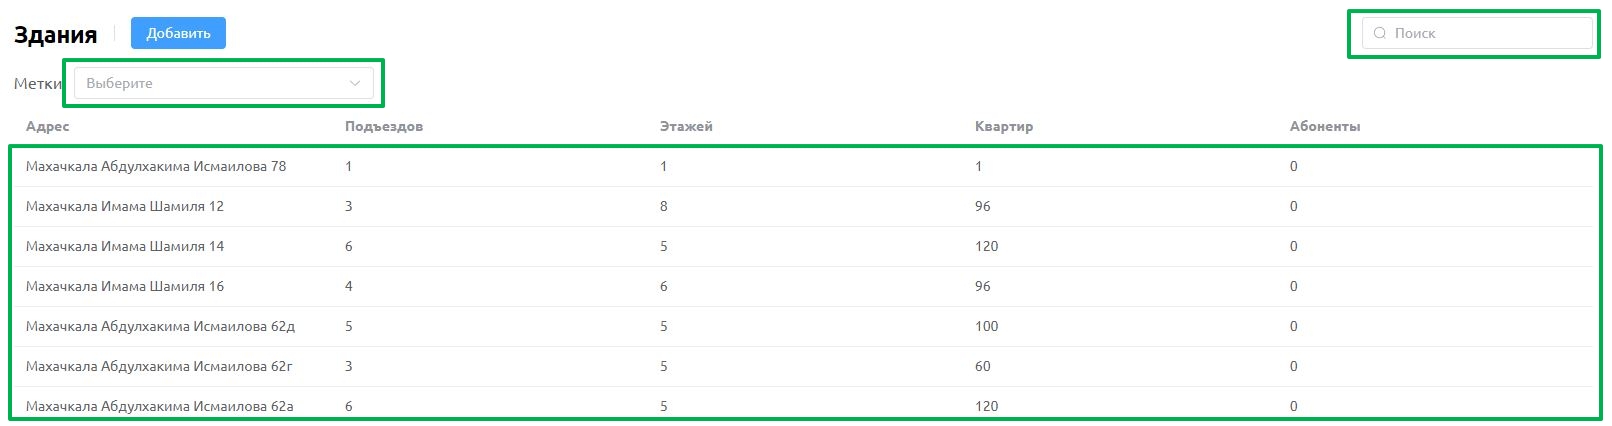Open Махачкала Абдулхакима Исмаилова 62а building
Screen dimensions: 1612x426
(x=803, y=406)
